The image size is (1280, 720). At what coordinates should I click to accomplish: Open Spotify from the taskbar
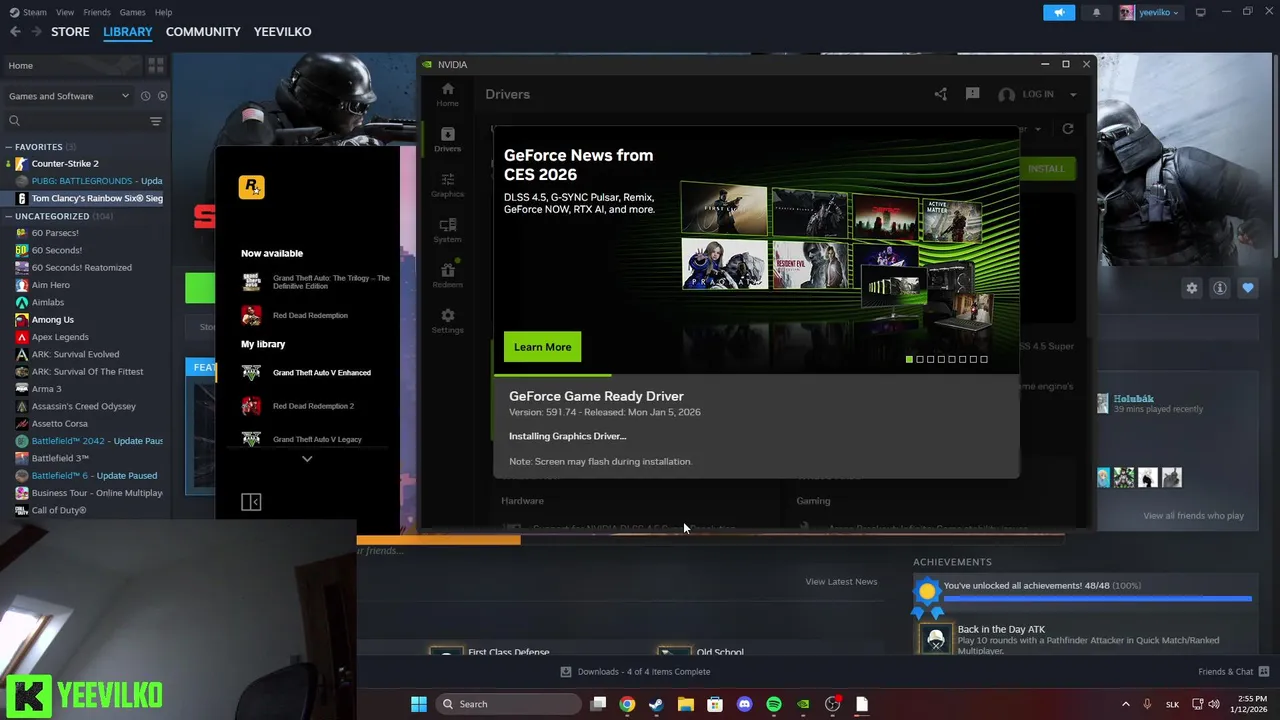click(x=774, y=704)
